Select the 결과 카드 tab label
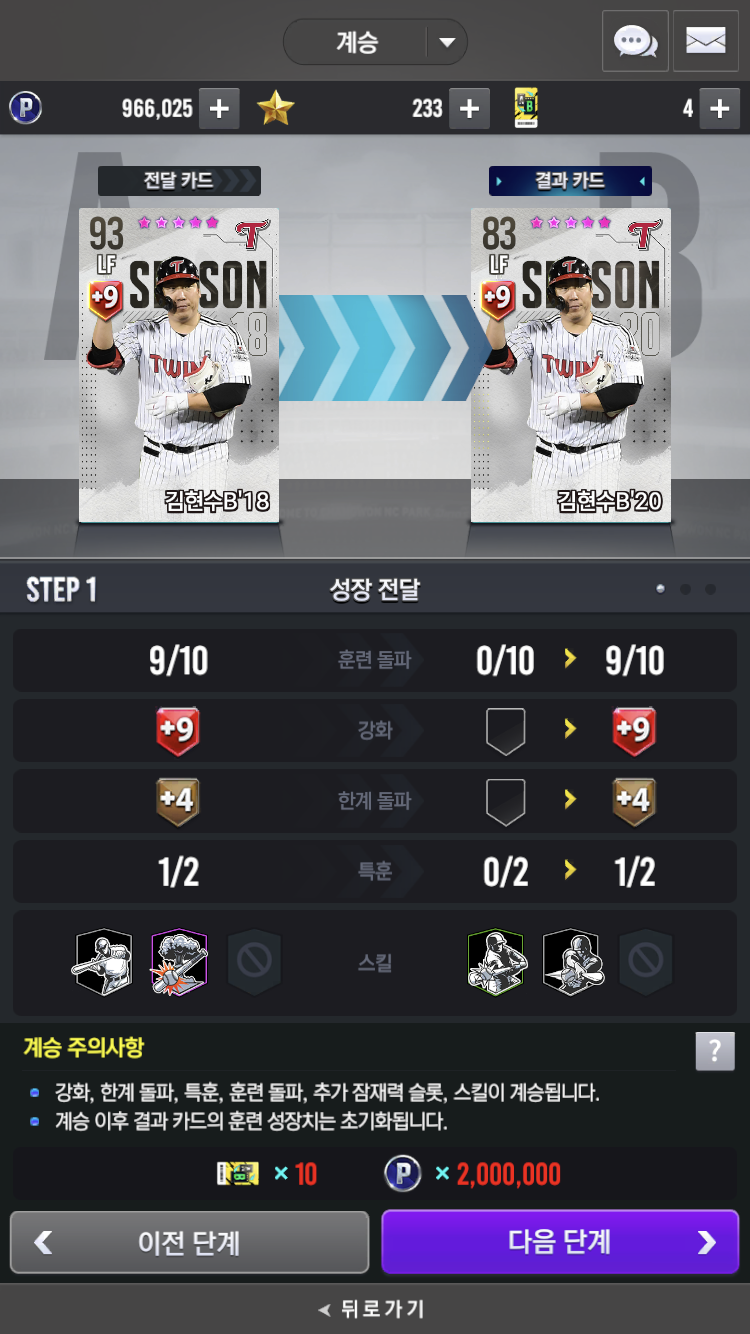 570,181
